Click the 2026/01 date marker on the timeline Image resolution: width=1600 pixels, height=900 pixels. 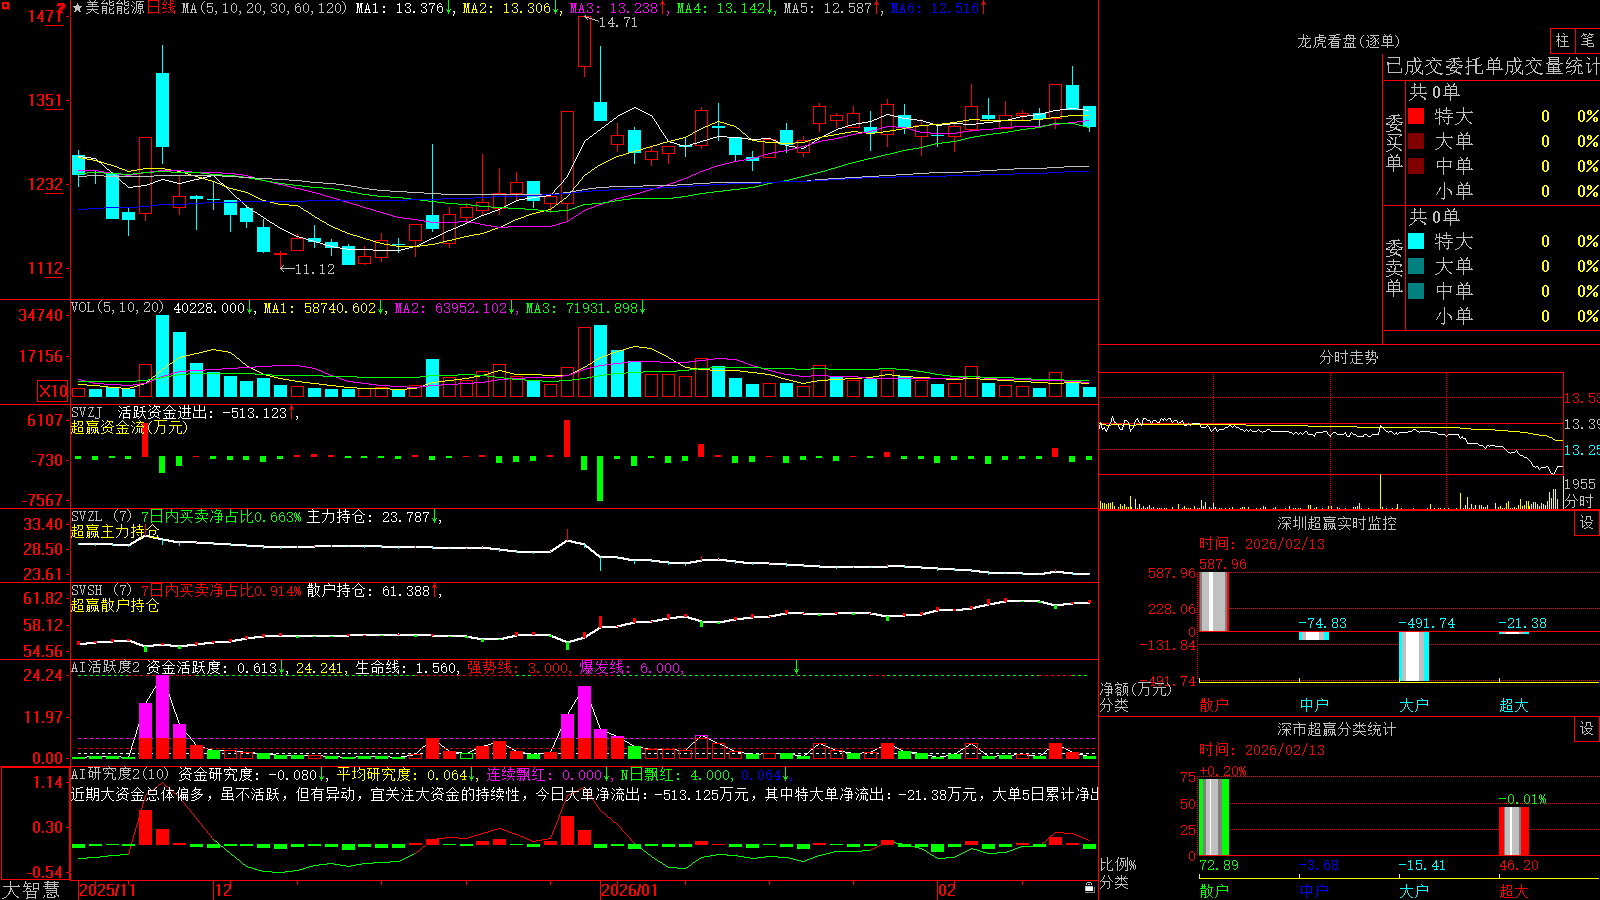630,890
